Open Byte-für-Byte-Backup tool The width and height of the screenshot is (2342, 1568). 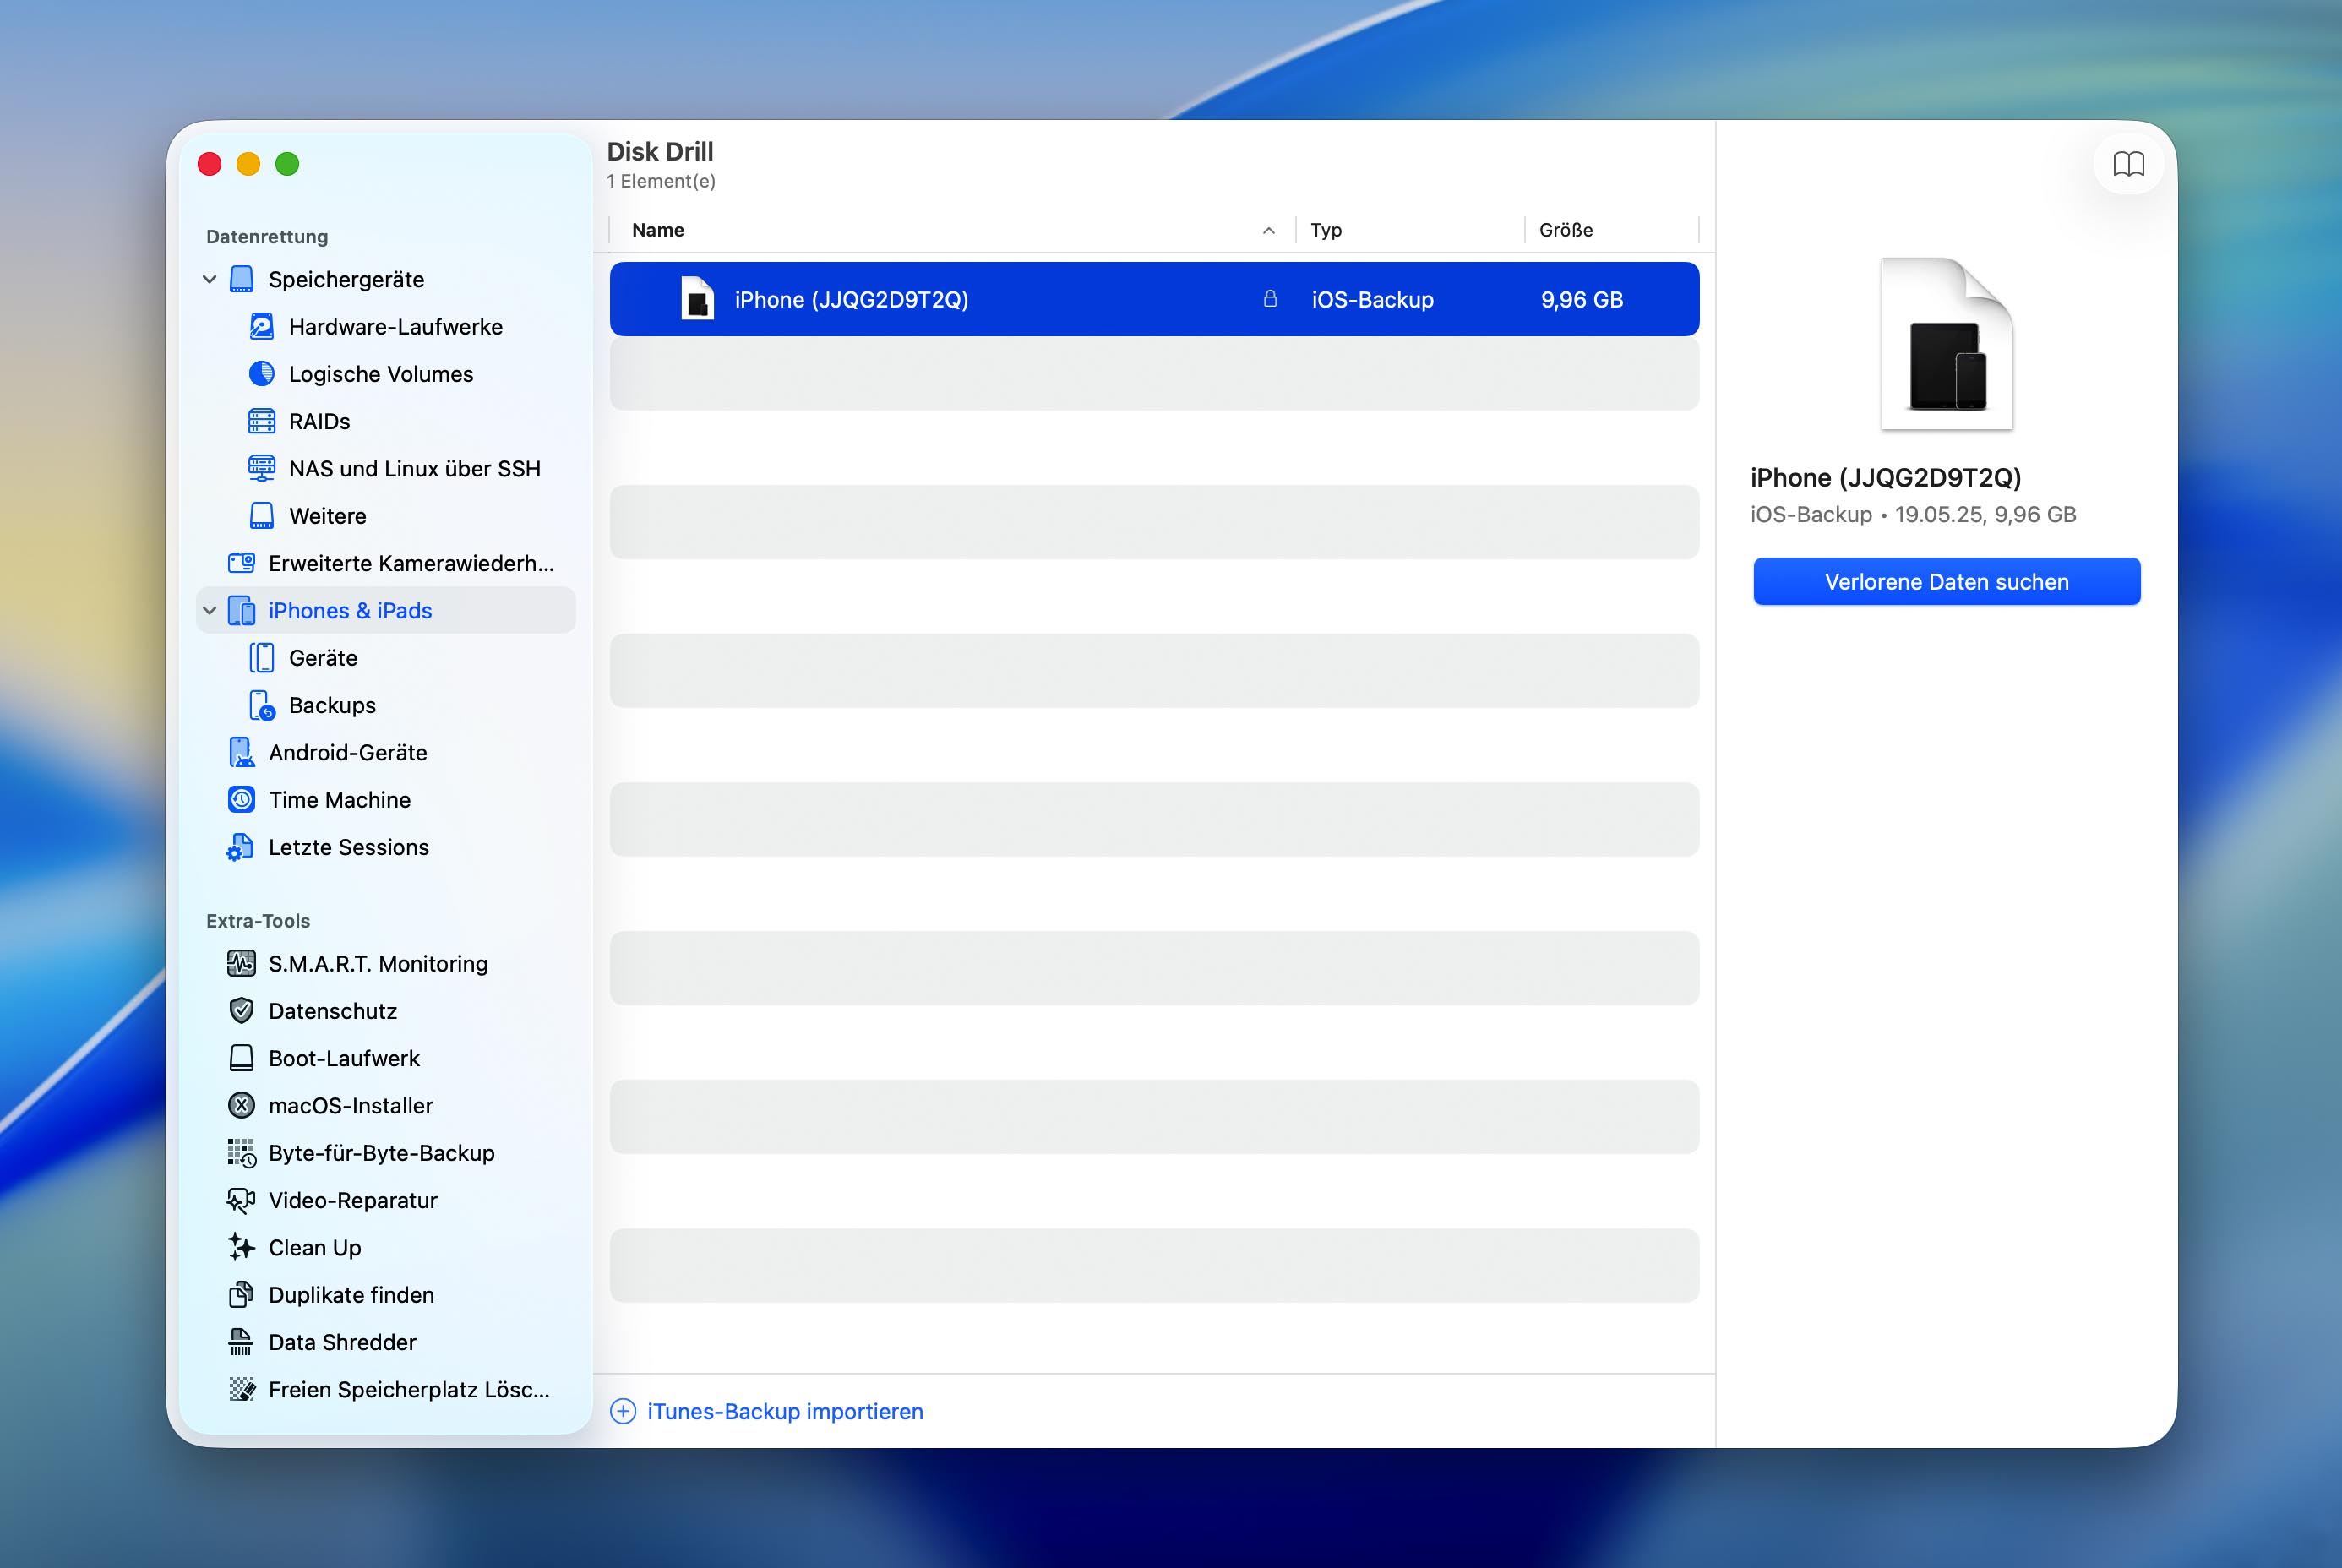(x=382, y=1153)
